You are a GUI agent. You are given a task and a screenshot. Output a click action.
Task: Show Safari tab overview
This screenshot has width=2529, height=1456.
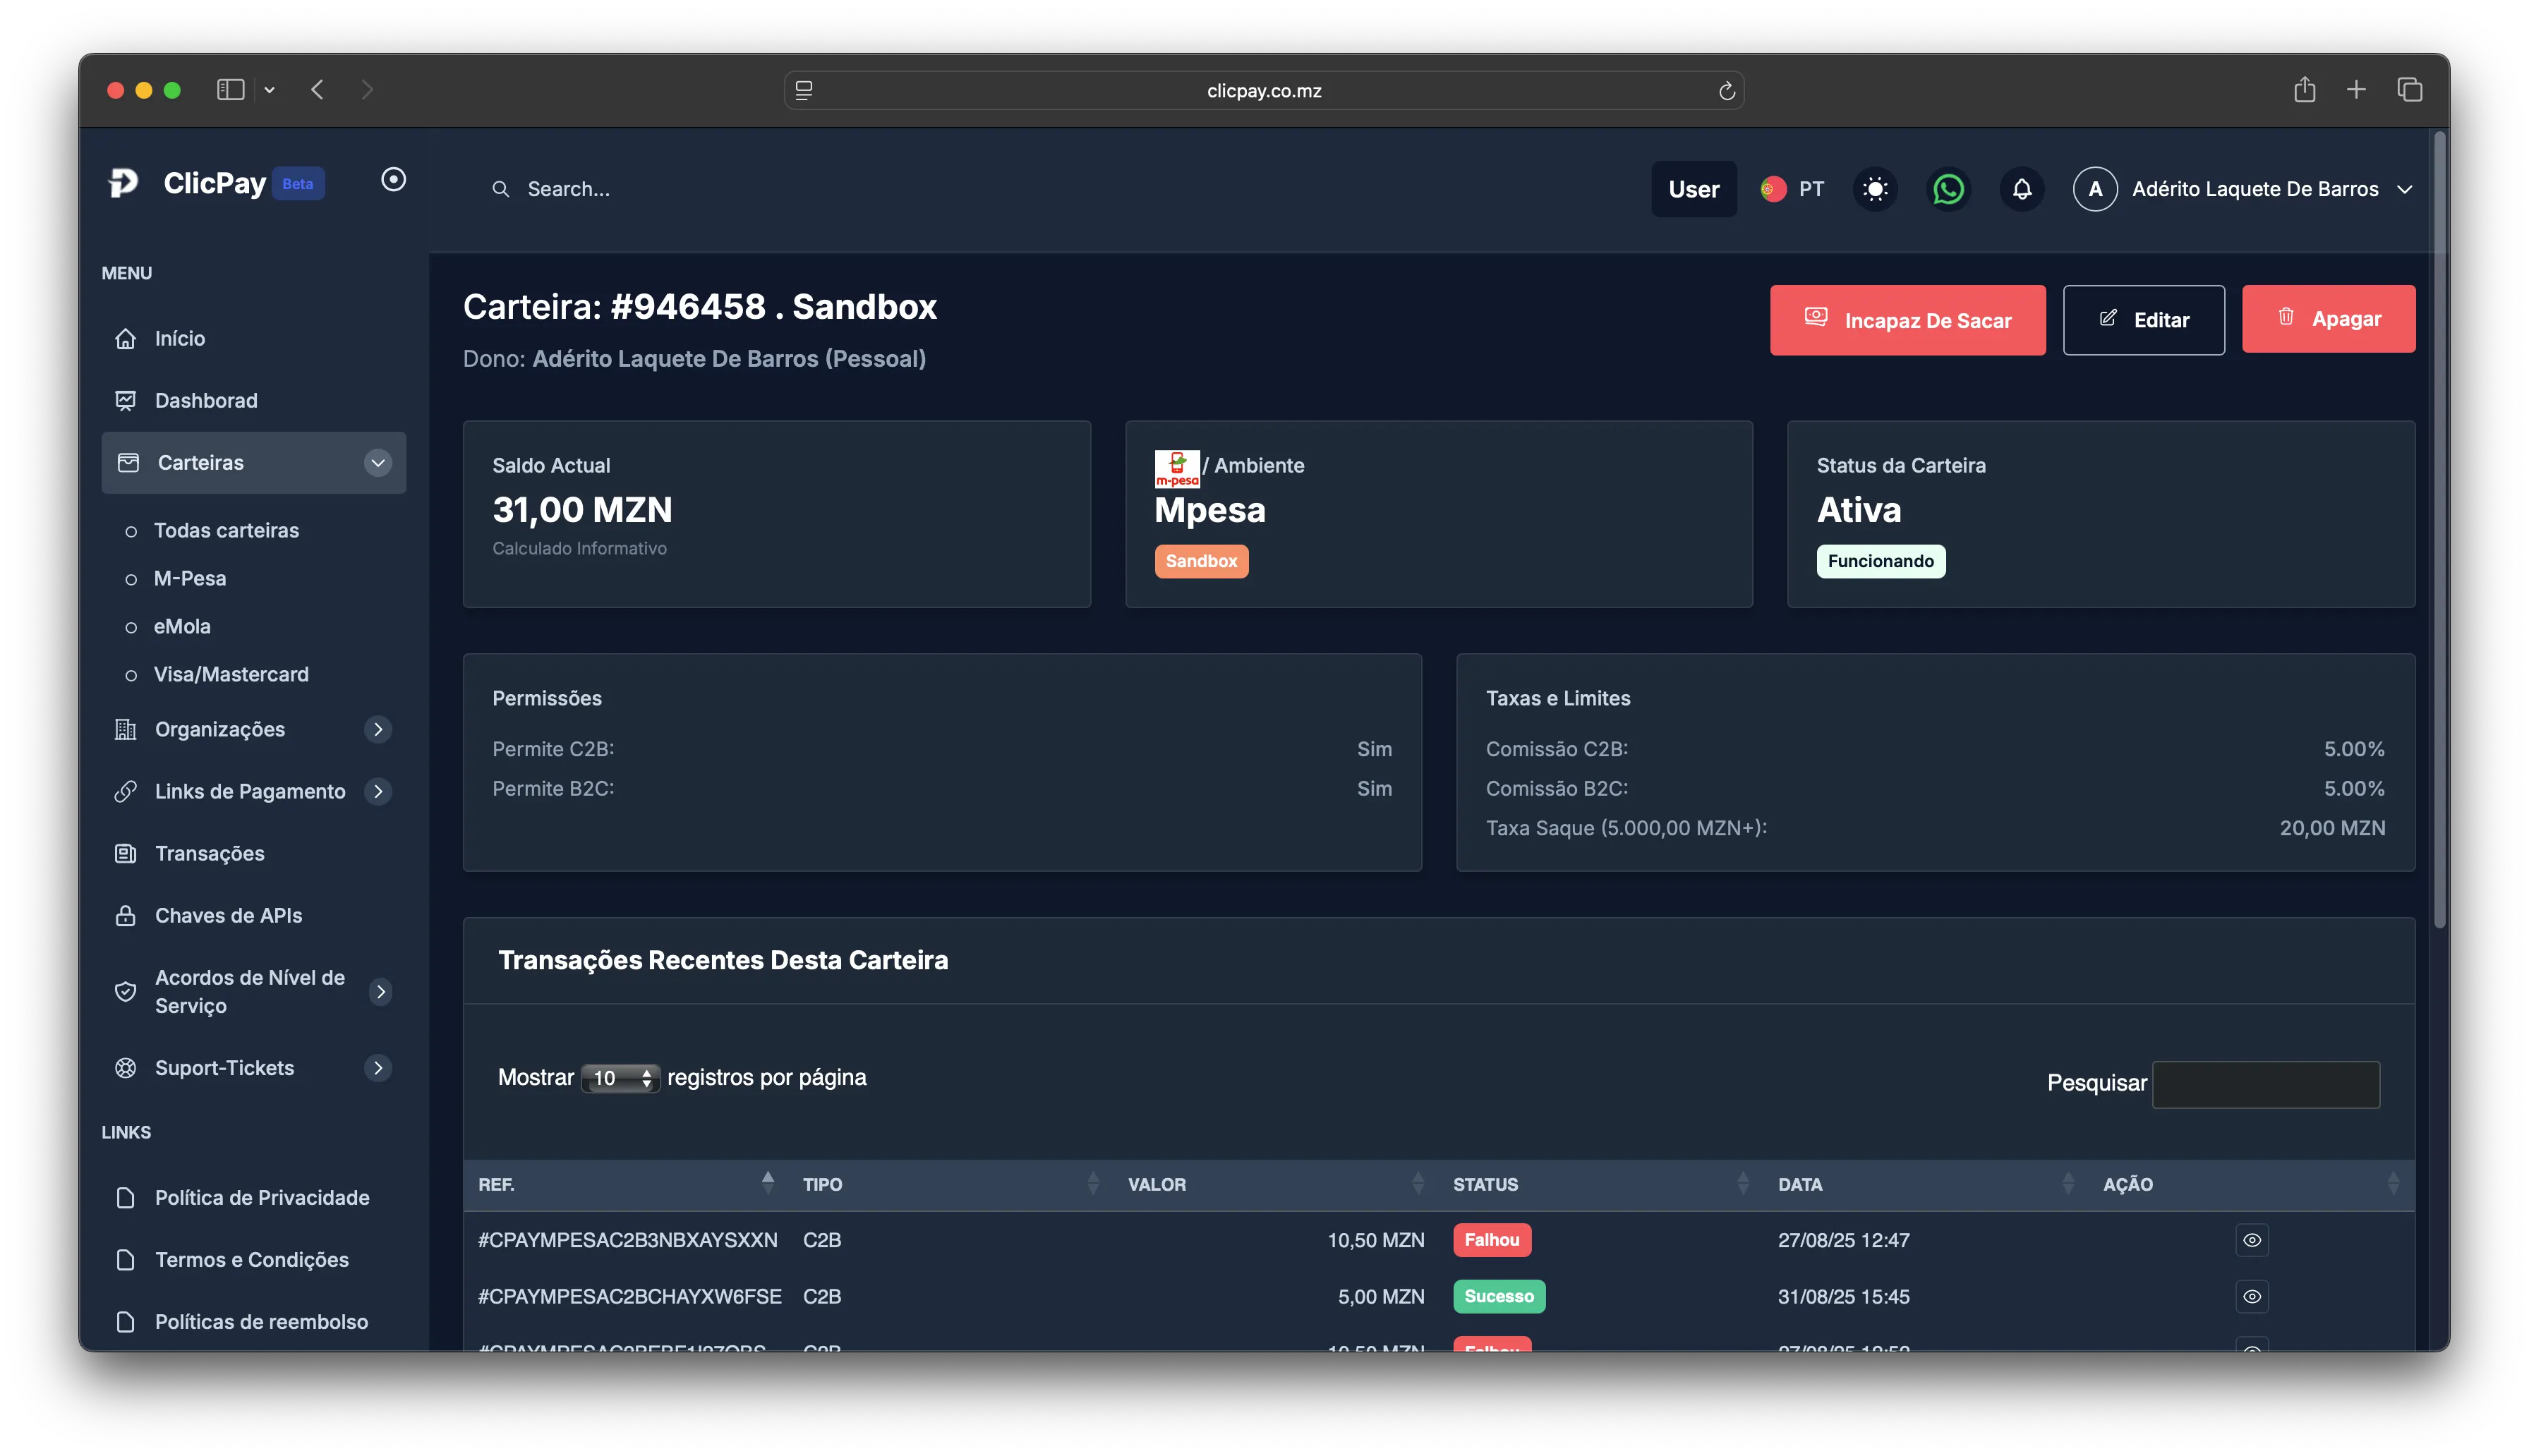(2409, 90)
